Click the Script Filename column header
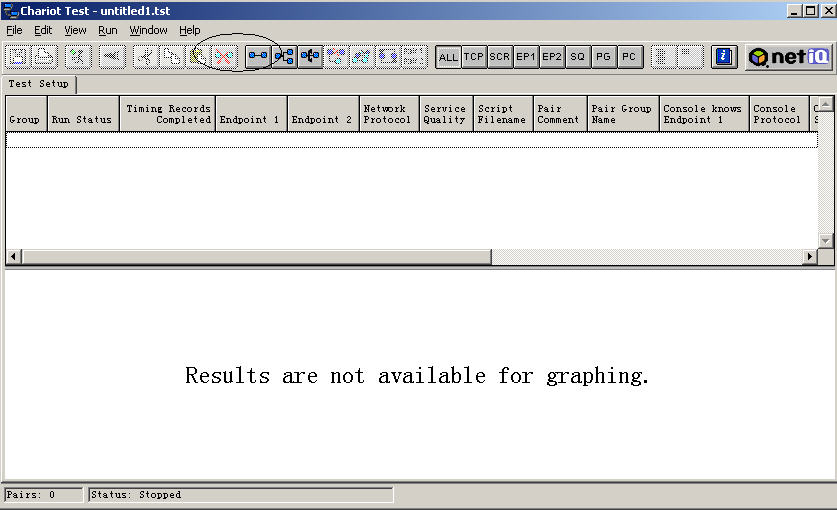837x510 pixels. [x=501, y=114]
